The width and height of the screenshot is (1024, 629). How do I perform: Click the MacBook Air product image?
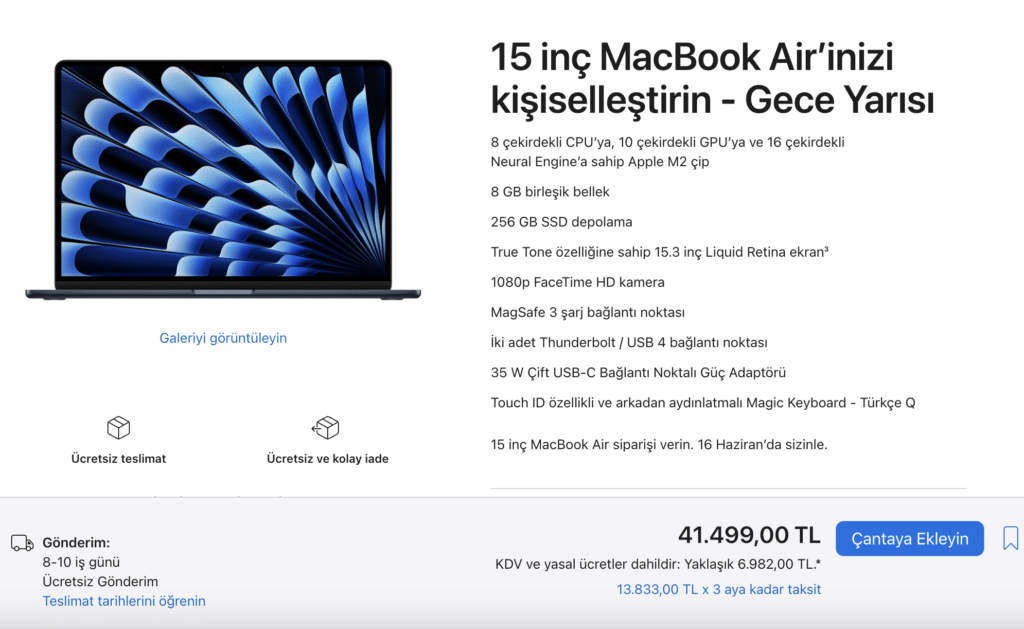point(223,180)
